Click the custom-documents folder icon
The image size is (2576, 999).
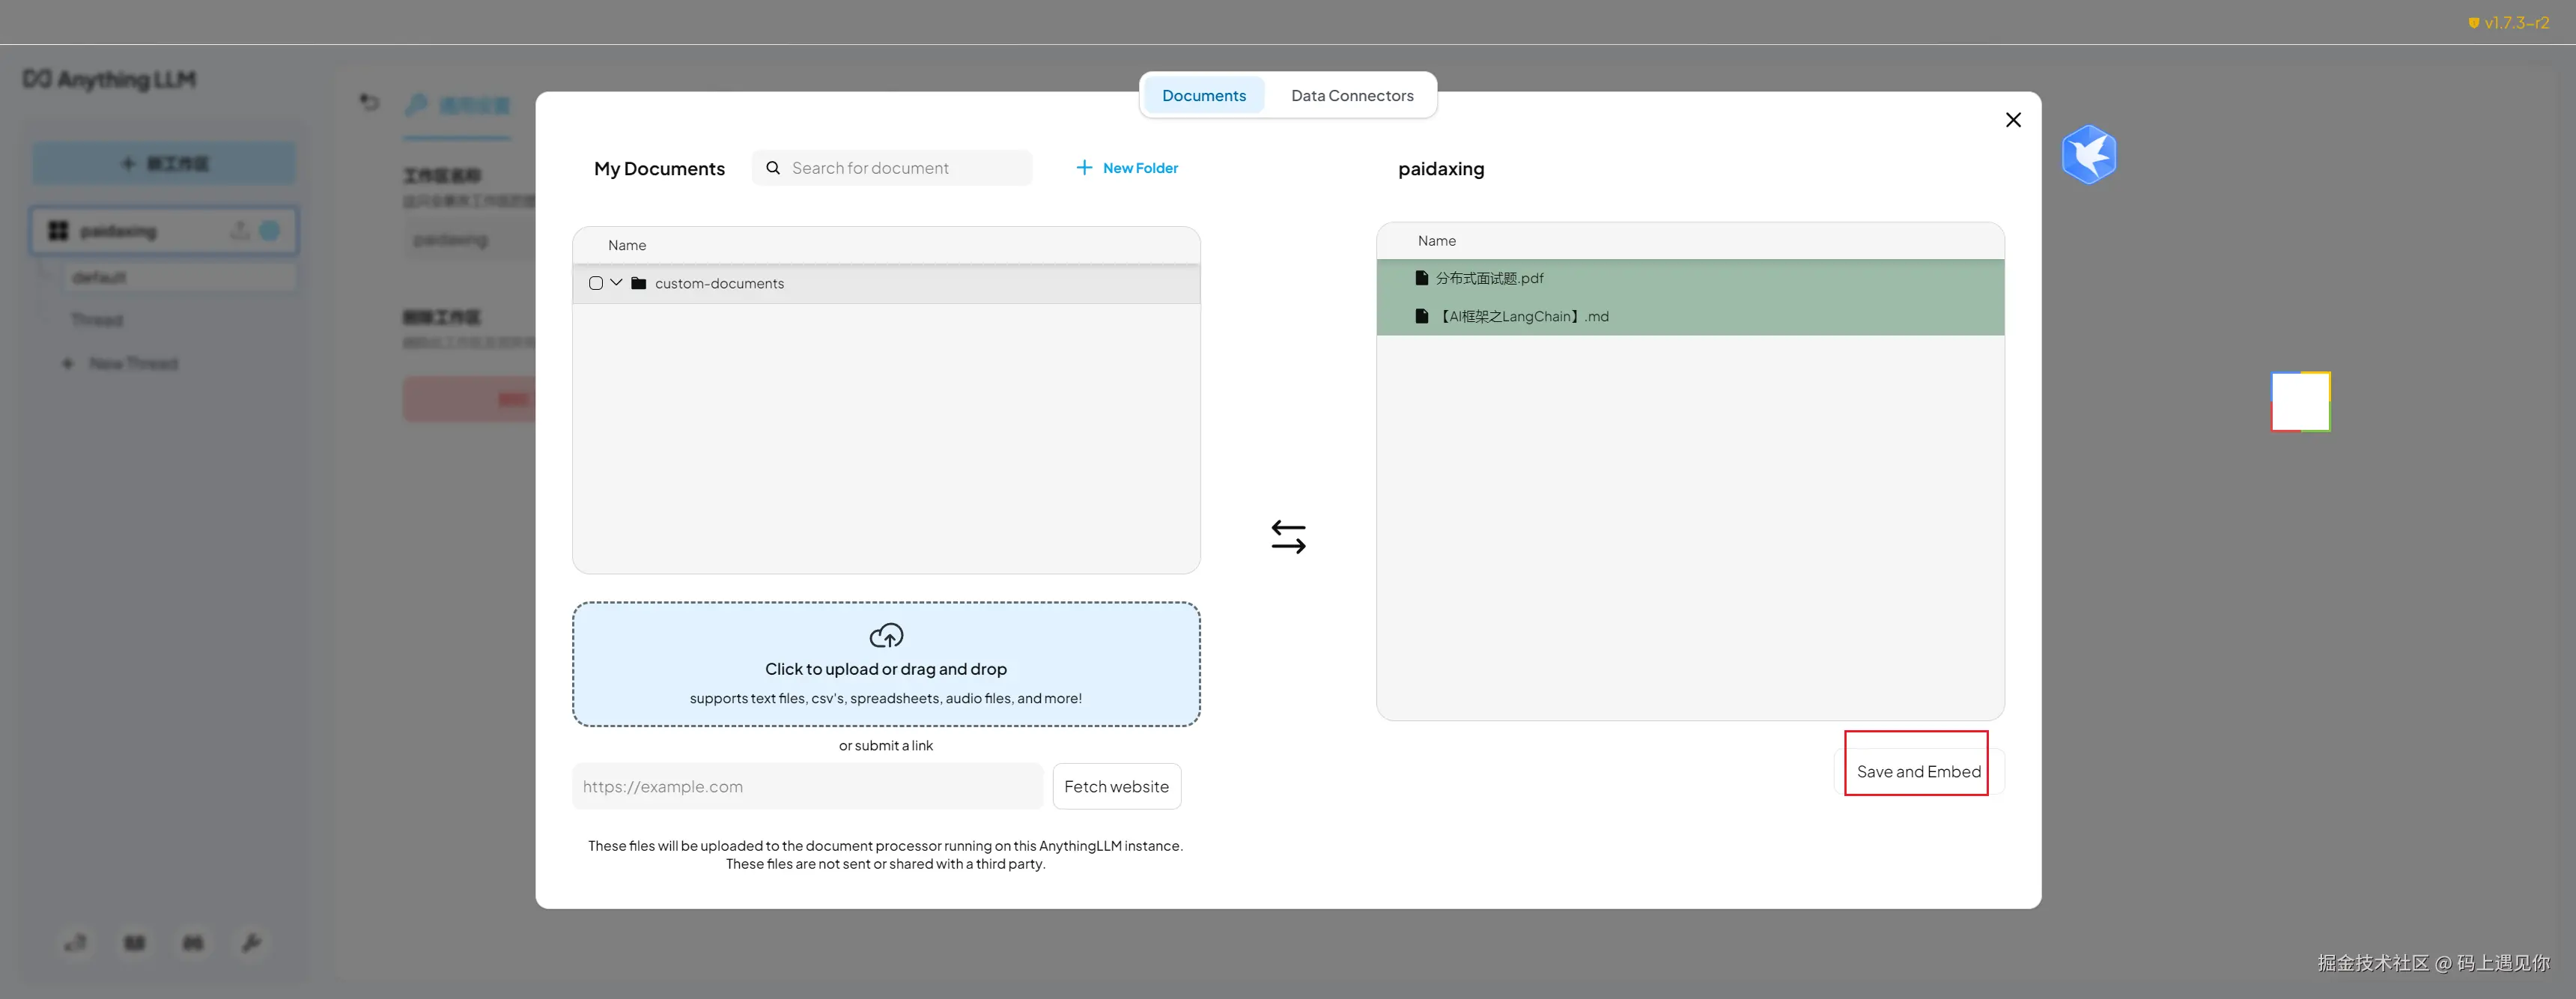click(639, 283)
